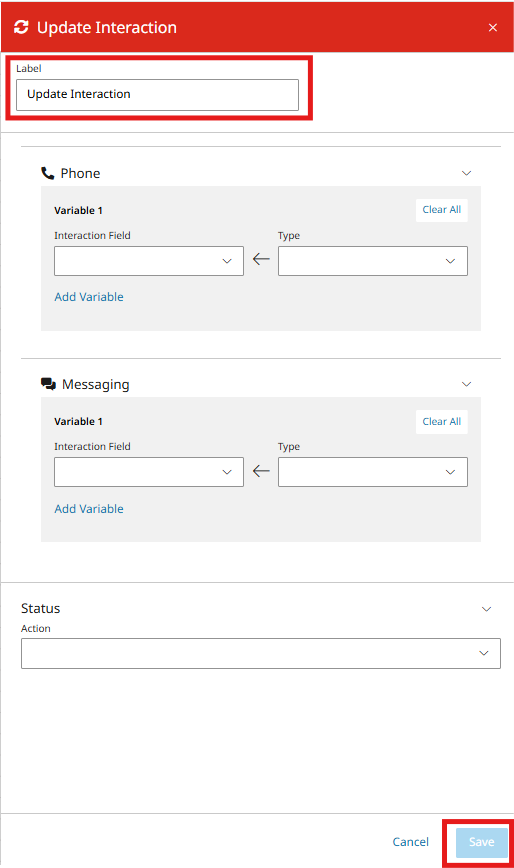514x868 pixels.
Task: Collapse the Messaging section chevron
Action: [466, 384]
